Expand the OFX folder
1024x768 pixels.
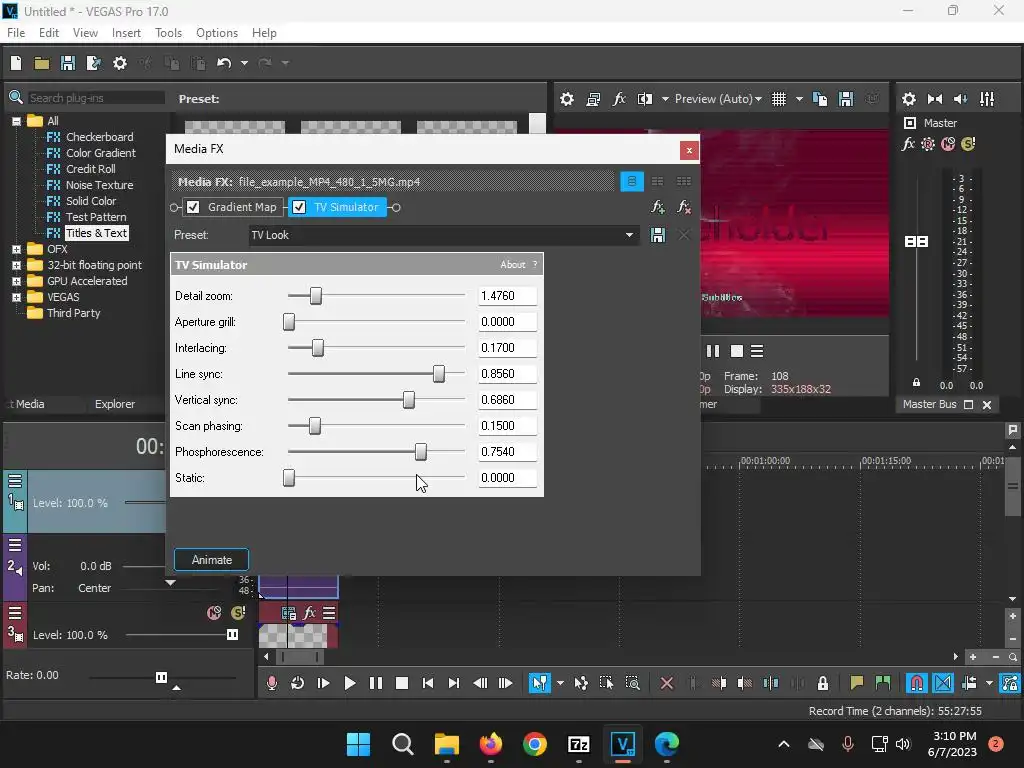coord(16,249)
